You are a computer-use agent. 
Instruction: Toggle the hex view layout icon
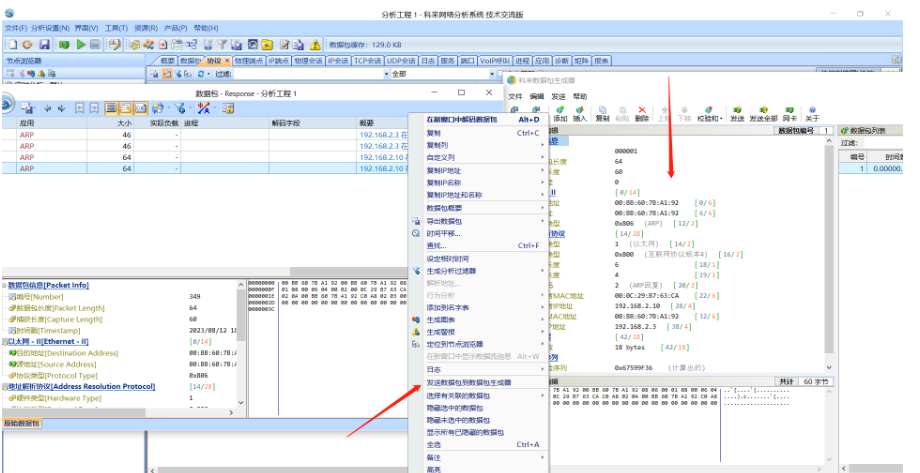(141, 108)
